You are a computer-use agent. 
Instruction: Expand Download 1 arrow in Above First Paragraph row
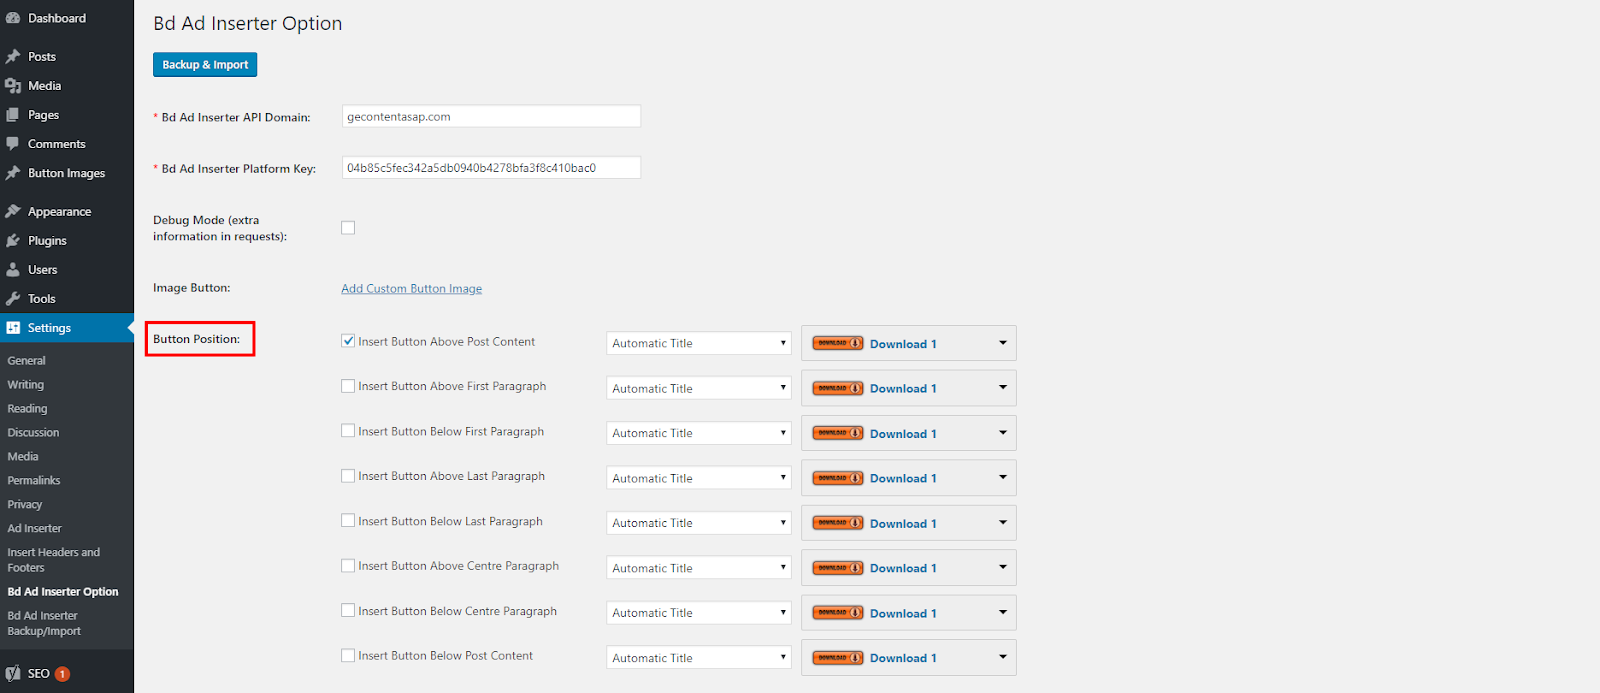[1003, 388]
